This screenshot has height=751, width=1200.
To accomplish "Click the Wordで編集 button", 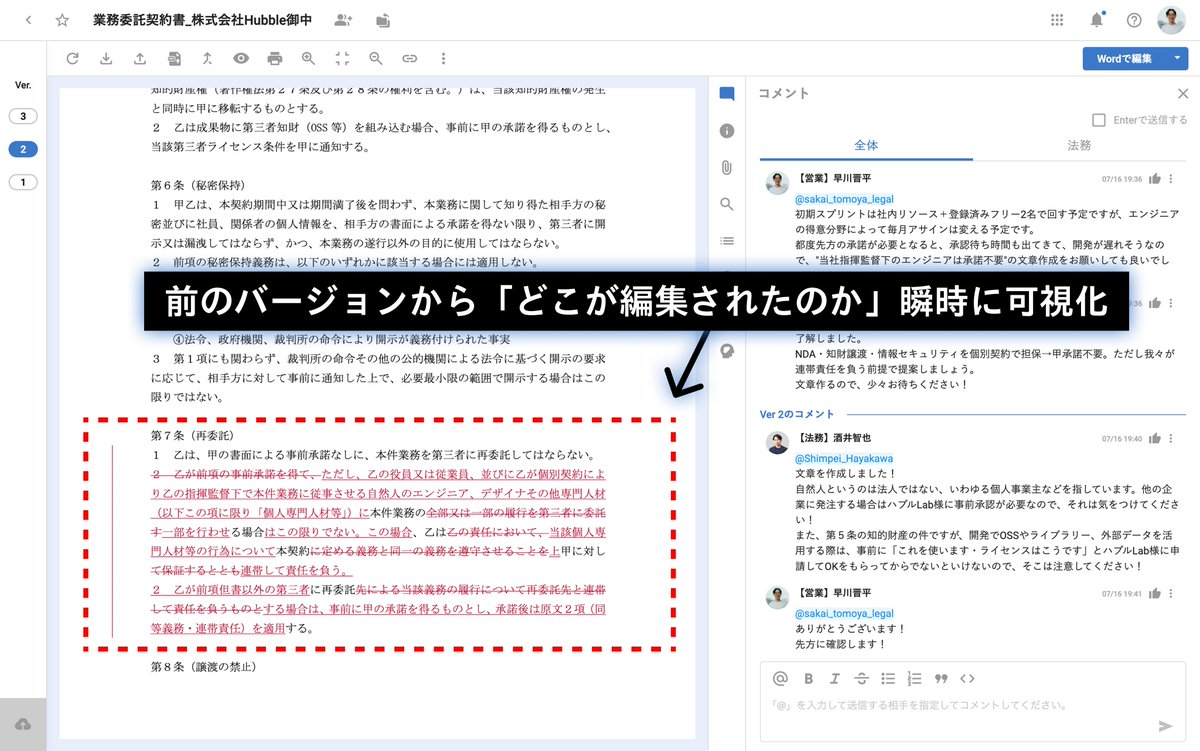I will click(x=1123, y=58).
